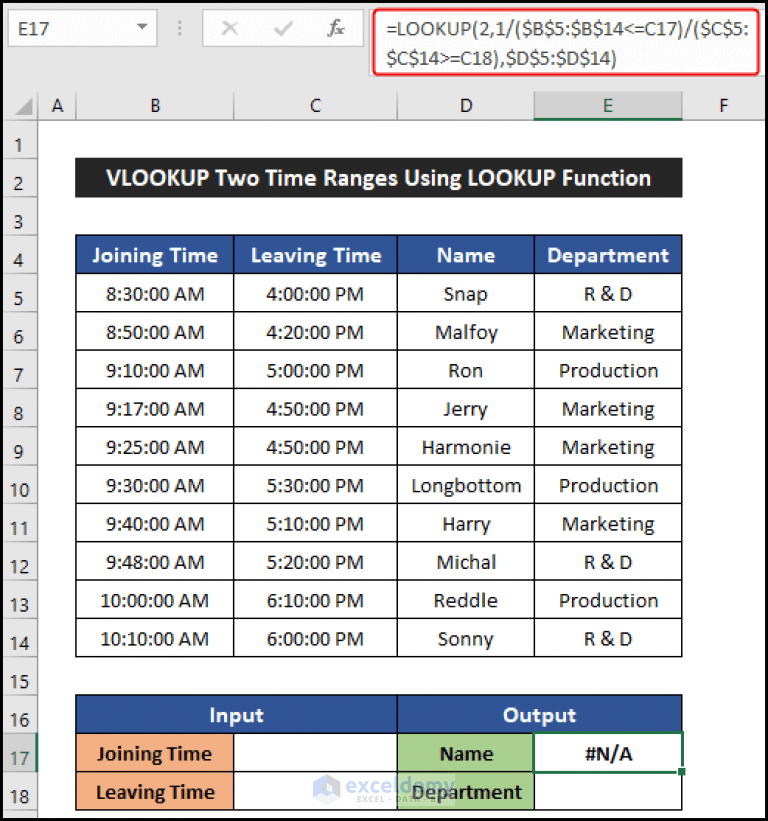Select column D header
Screen dimensions: 768x821
[465, 106]
